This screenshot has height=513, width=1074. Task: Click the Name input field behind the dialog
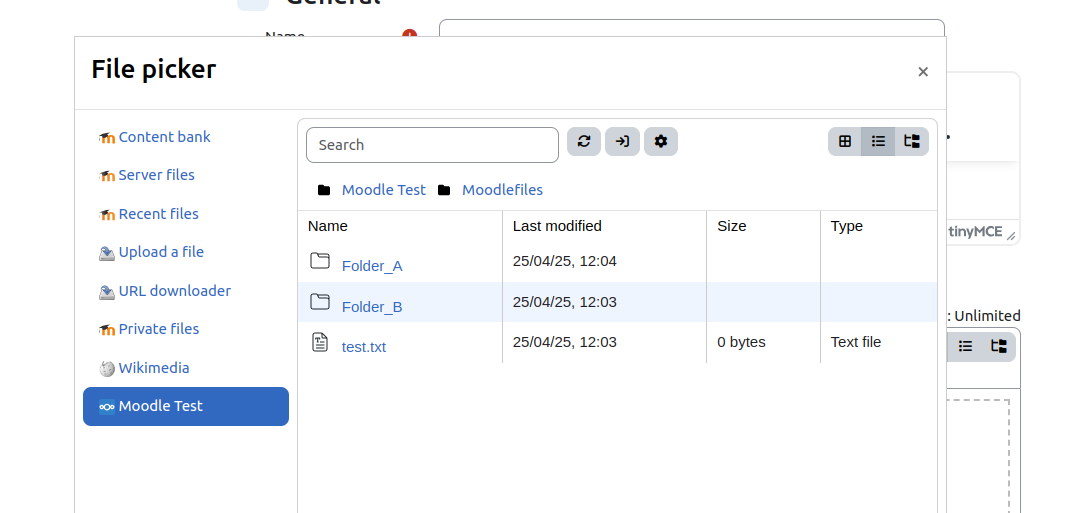point(692,28)
